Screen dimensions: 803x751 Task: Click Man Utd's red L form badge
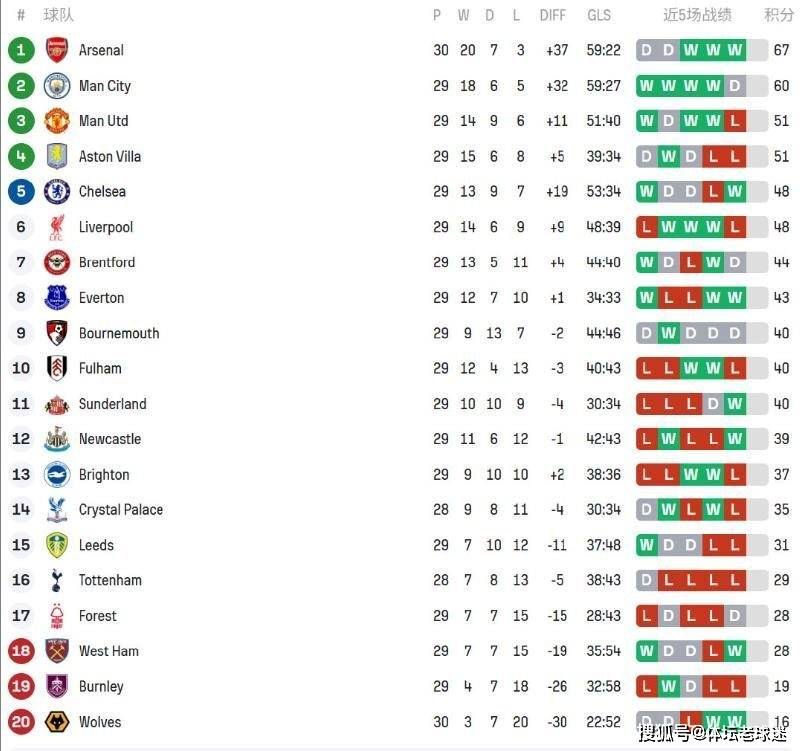click(735, 121)
